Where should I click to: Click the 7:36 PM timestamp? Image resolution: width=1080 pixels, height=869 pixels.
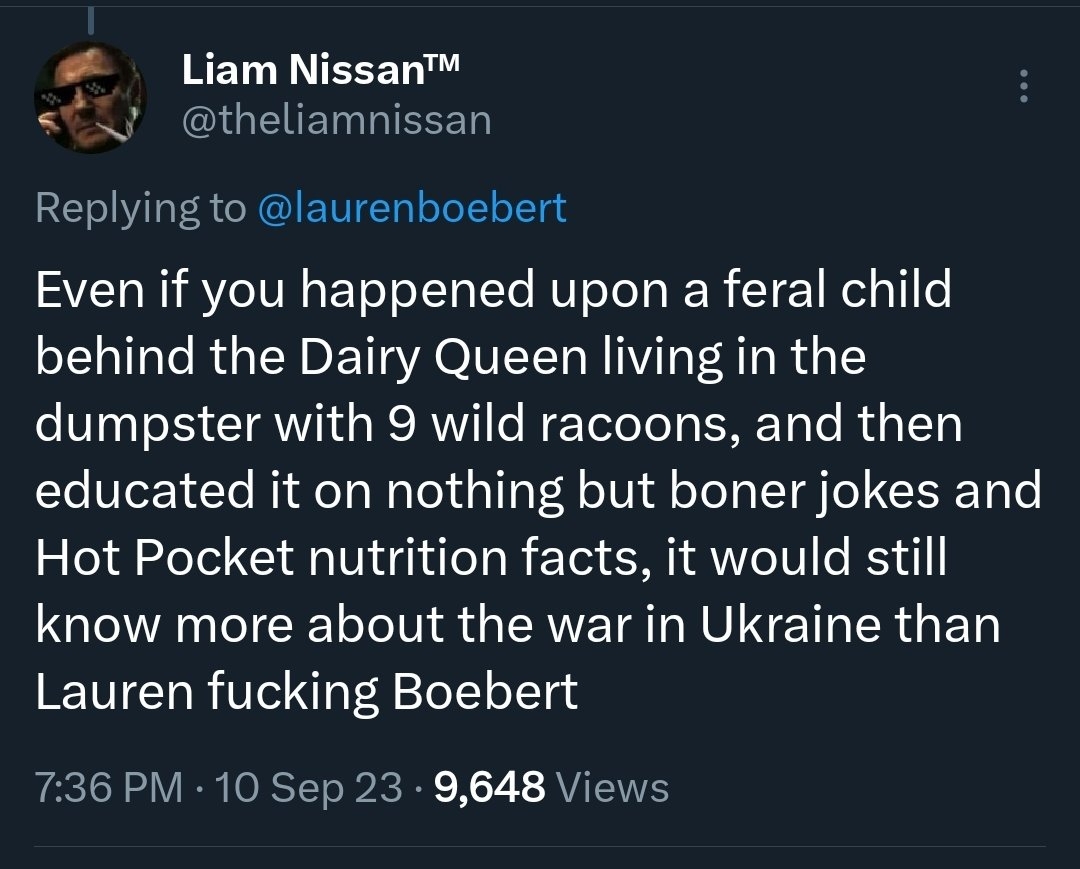(x=109, y=787)
